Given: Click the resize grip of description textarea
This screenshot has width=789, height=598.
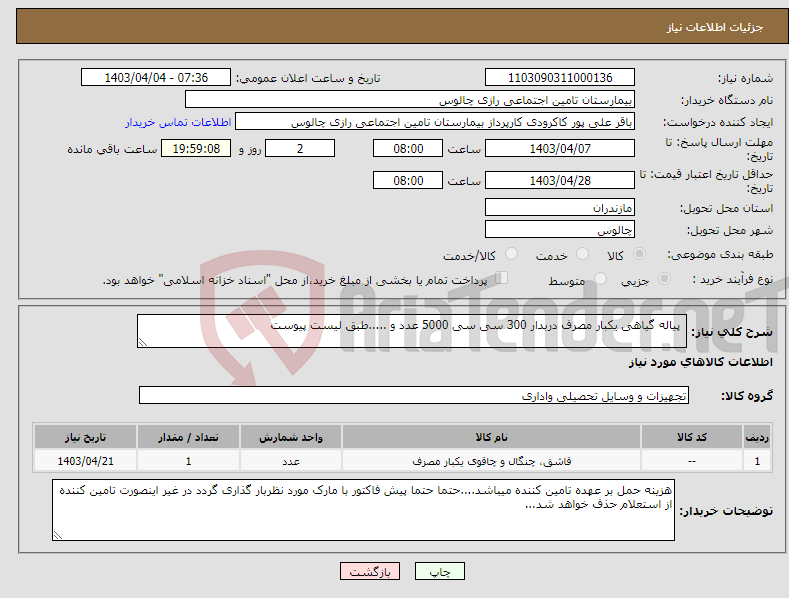Looking at the screenshot, I should tap(143, 342).
